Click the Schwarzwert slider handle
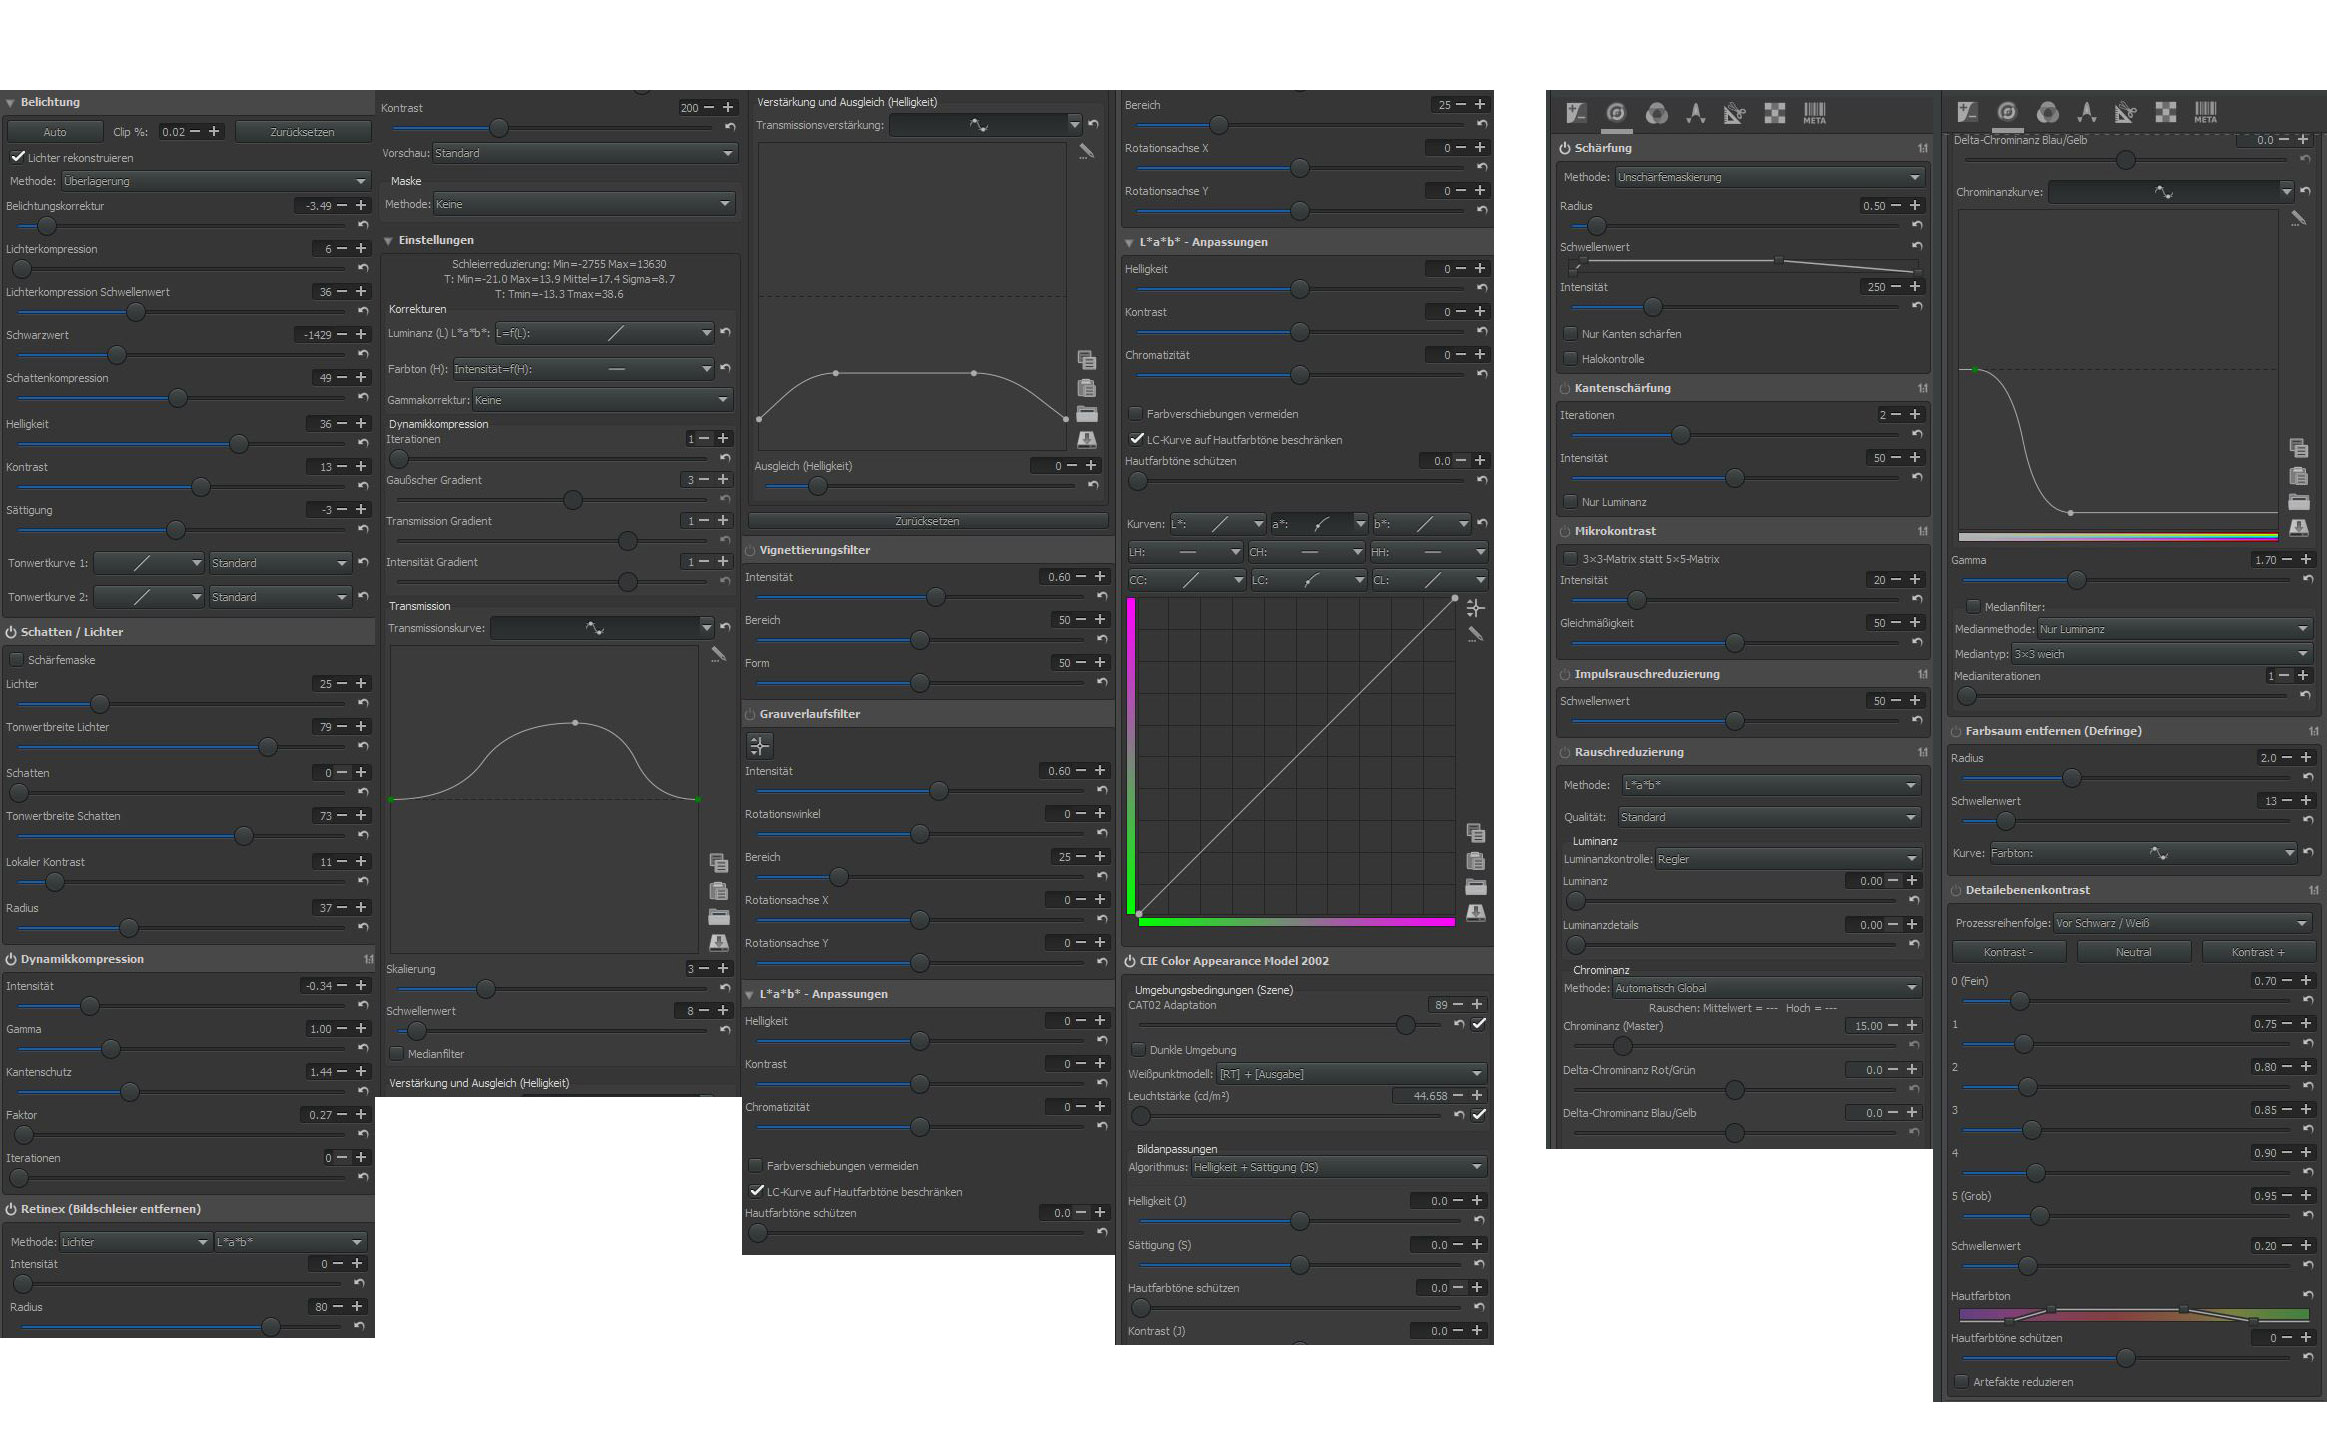This screenshot has height=1432, width=2327. (117, 355)
